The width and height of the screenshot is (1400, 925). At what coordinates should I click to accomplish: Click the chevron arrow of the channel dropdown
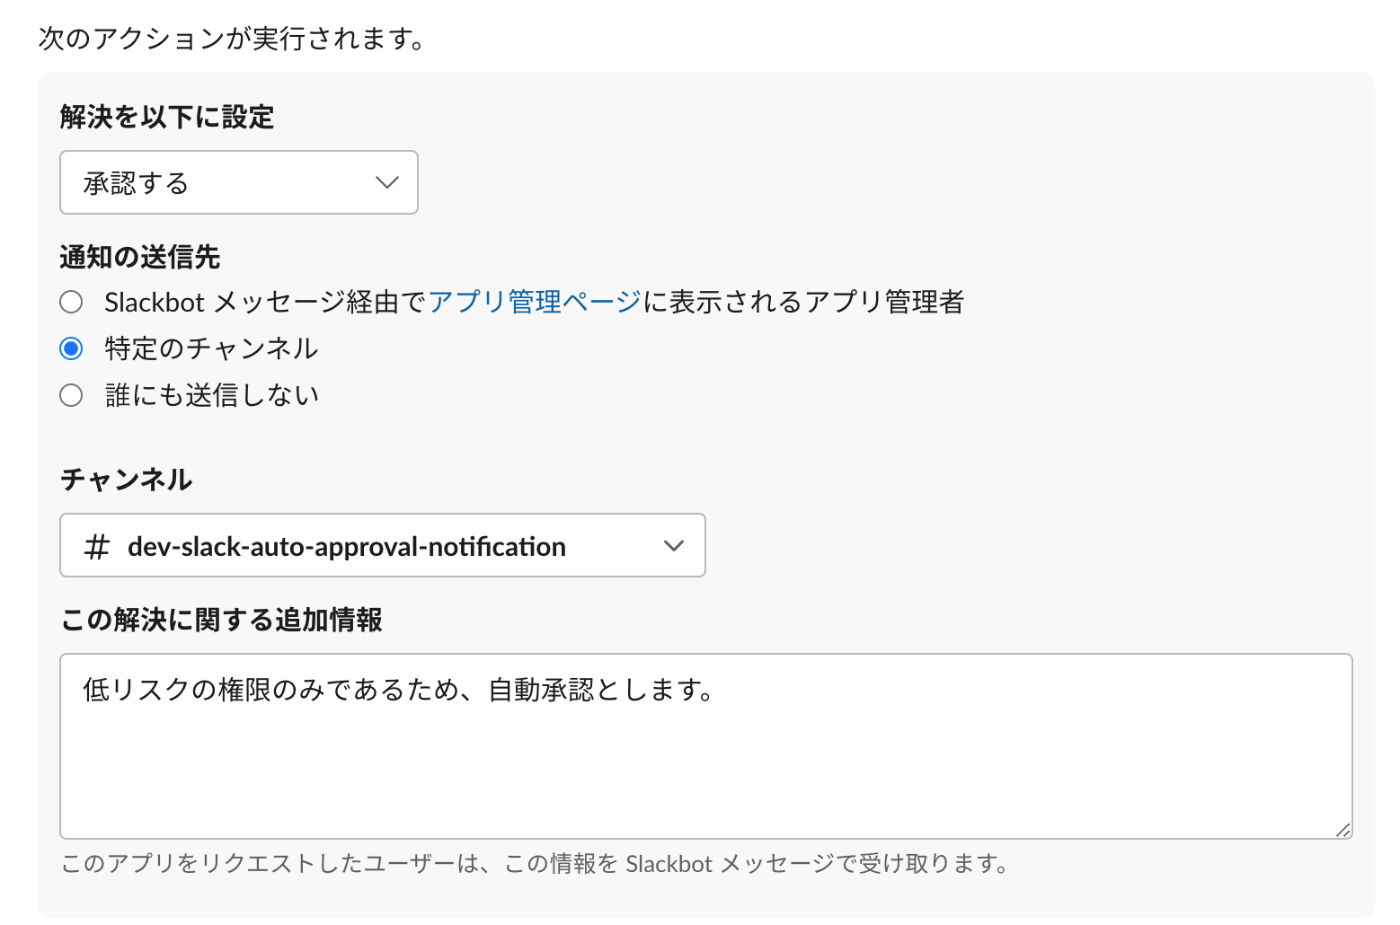click(x=674, y=546)
